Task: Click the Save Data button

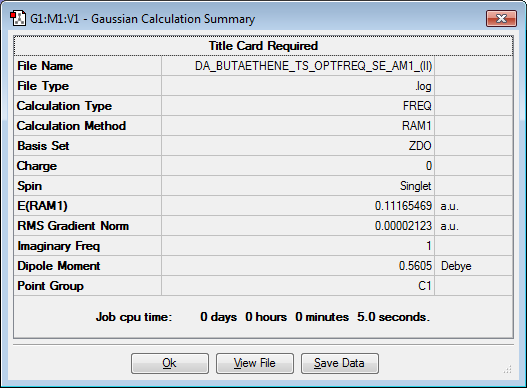Action: [x=340, y=363]
